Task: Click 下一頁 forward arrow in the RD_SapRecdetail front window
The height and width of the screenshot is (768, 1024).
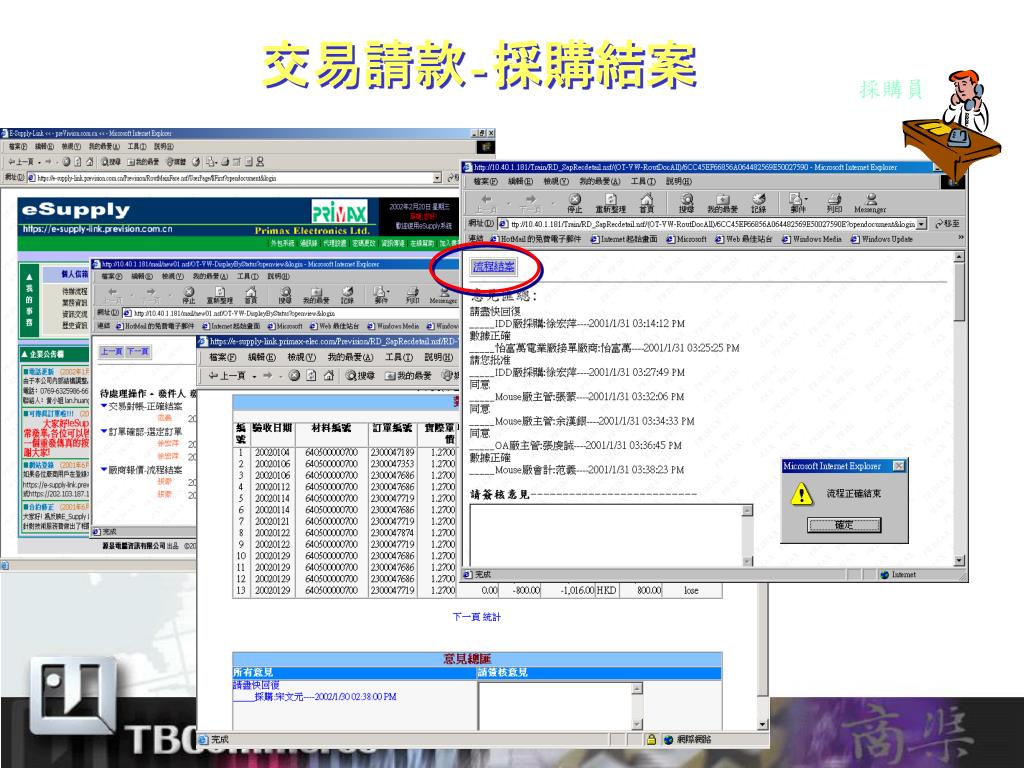Action: (x=530, y=203)
